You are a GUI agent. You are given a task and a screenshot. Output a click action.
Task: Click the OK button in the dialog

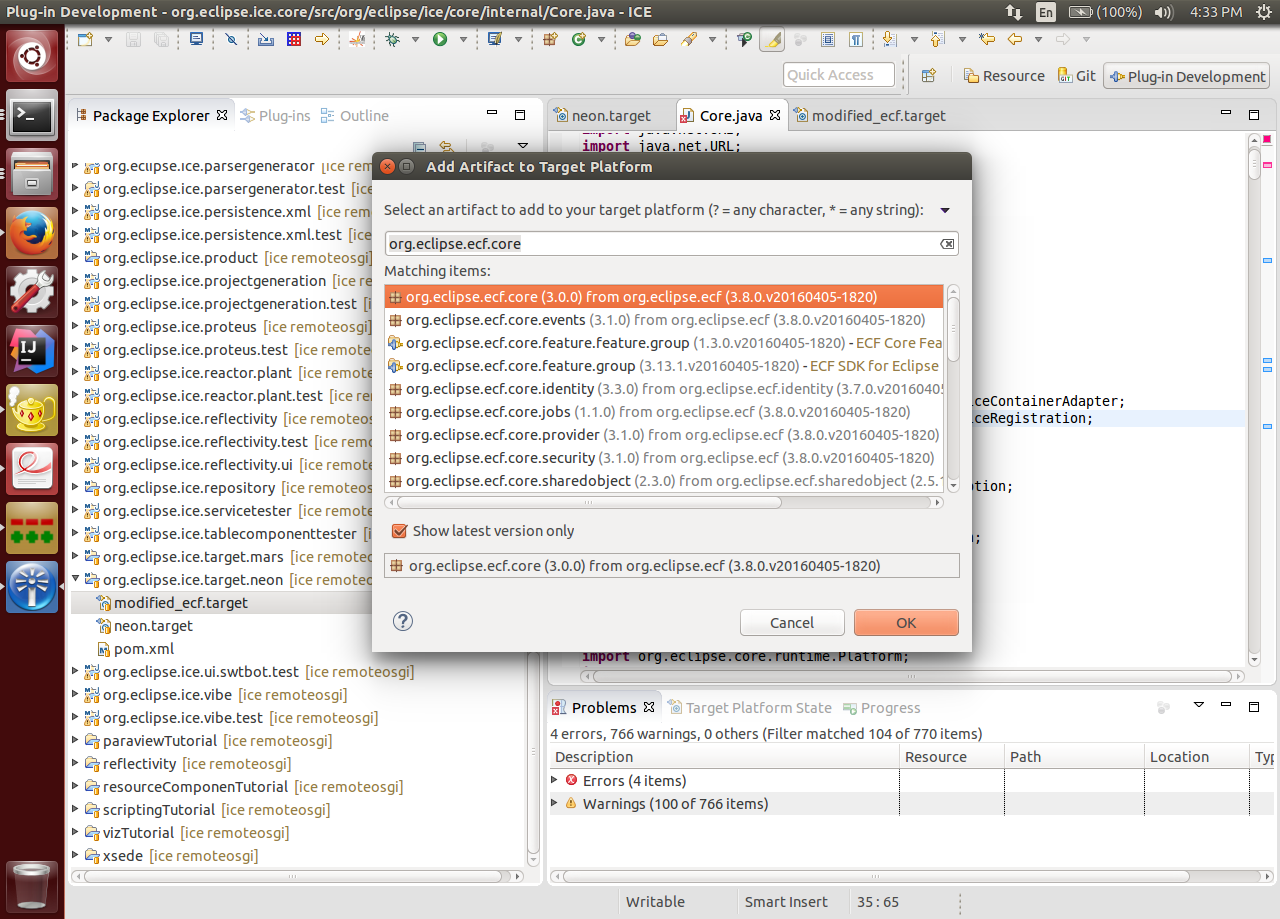906,622
